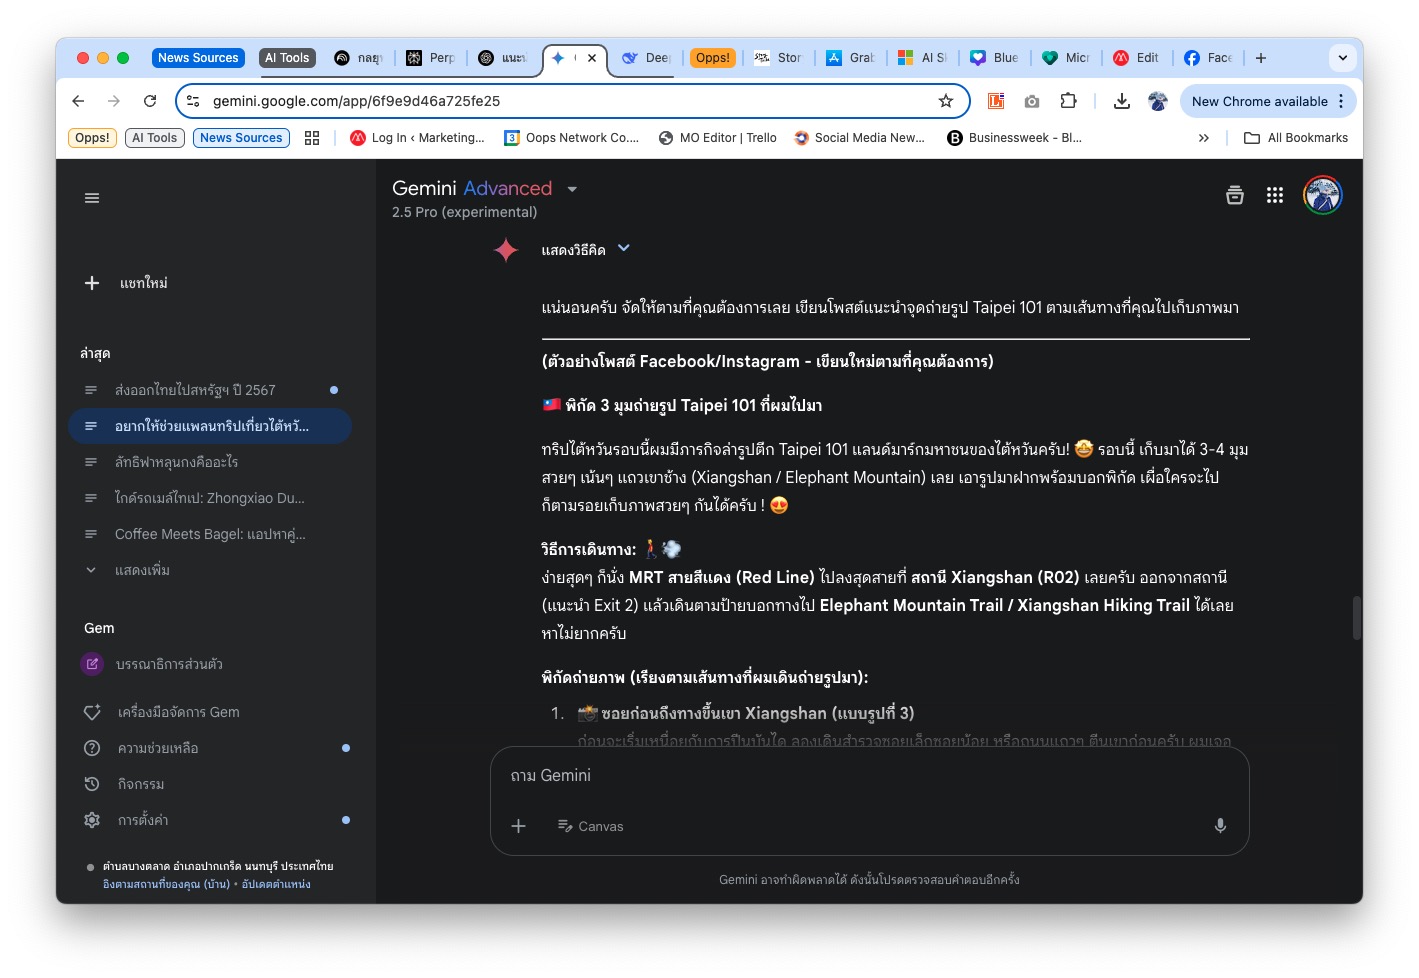Open the News Sources tab group
Viewport: 1419px width, 978px height.
[x=198, y=58]
